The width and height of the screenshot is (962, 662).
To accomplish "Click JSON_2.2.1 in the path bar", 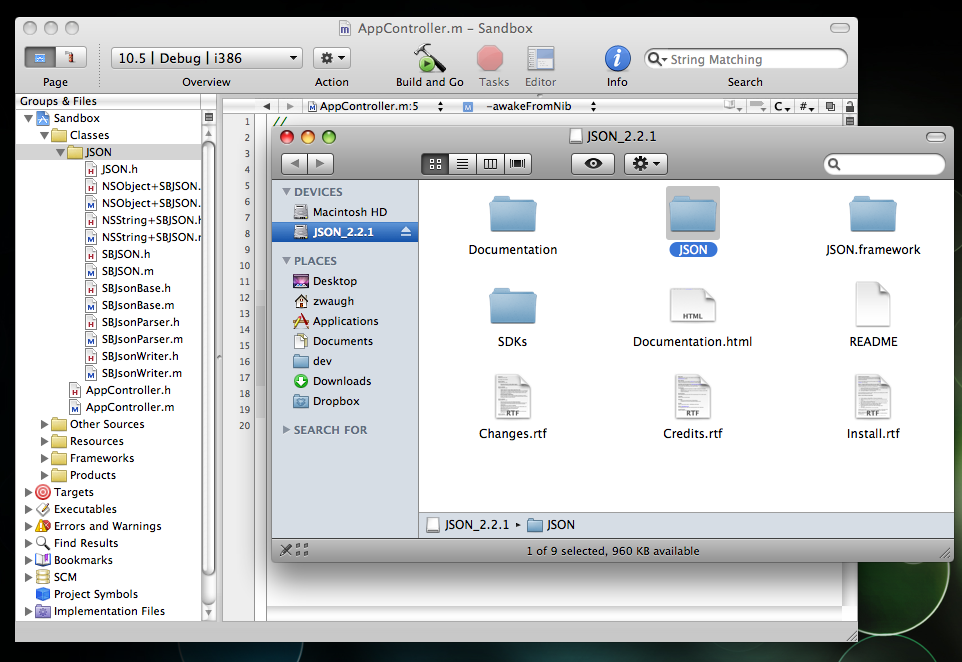I will tap(476, 524).
